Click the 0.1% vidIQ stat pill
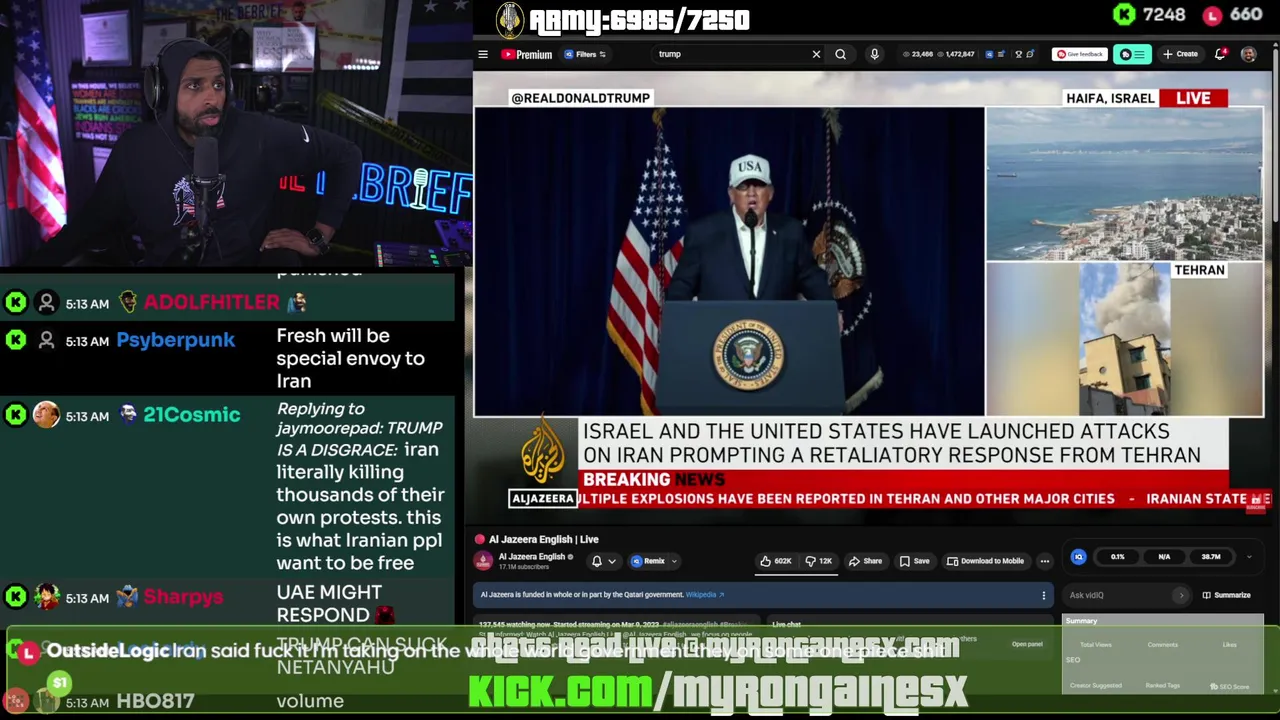The width and height of the screenshot is (1280, 720). (x=1117, y=557)
